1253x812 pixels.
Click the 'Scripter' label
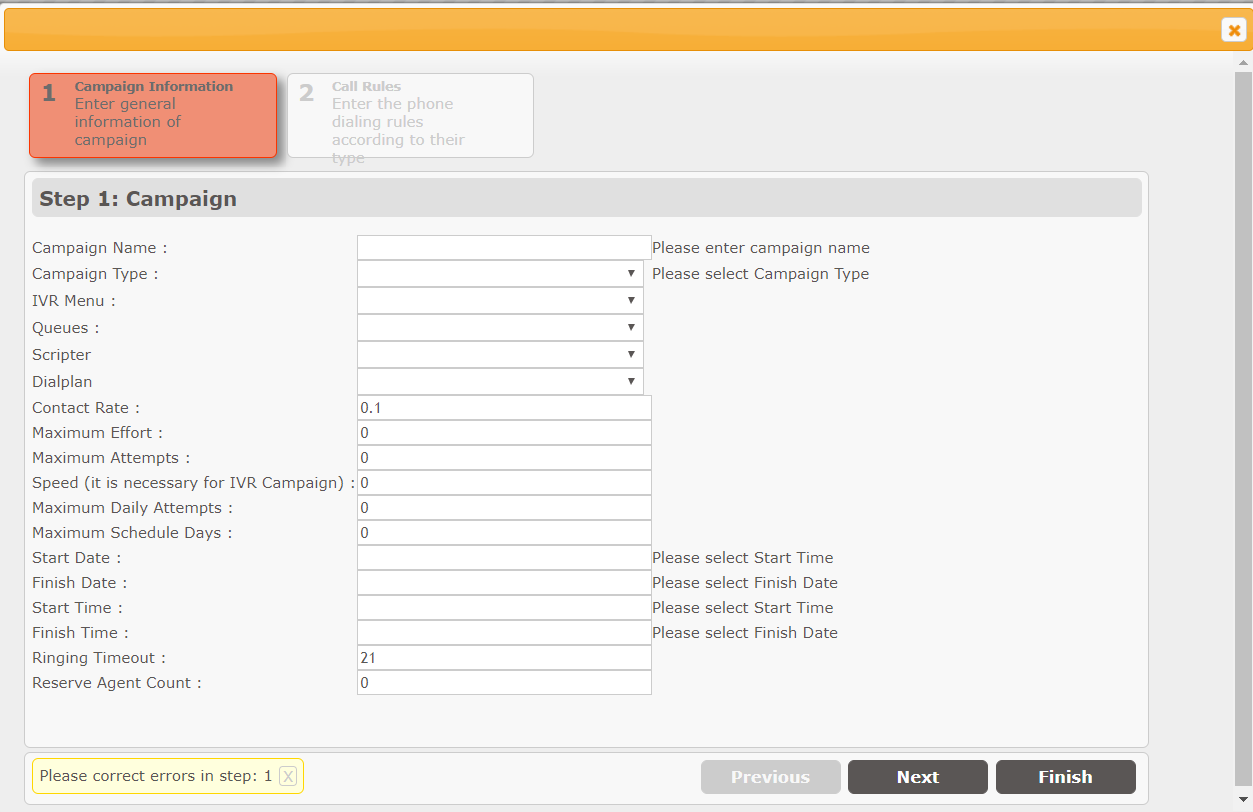click(62, 355)
